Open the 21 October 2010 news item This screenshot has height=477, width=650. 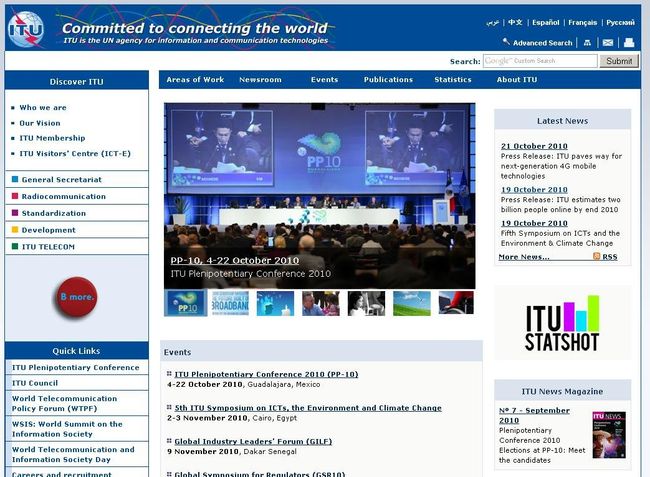(x=534, y=146)
